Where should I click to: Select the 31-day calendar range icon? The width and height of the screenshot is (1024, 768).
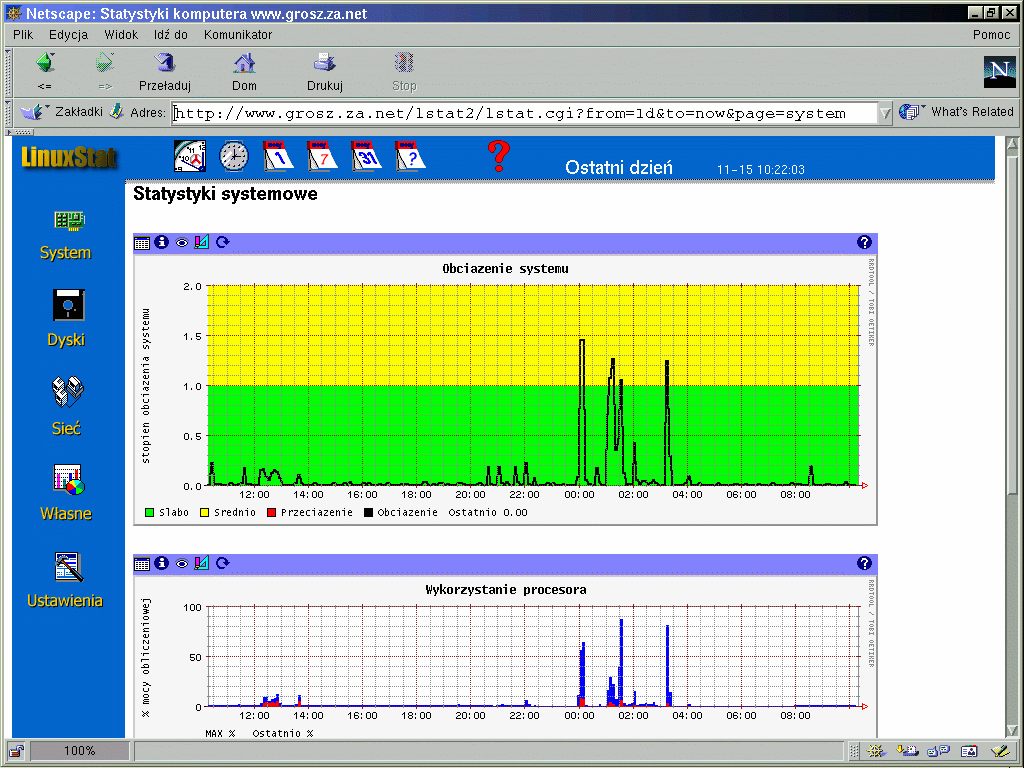367,156
